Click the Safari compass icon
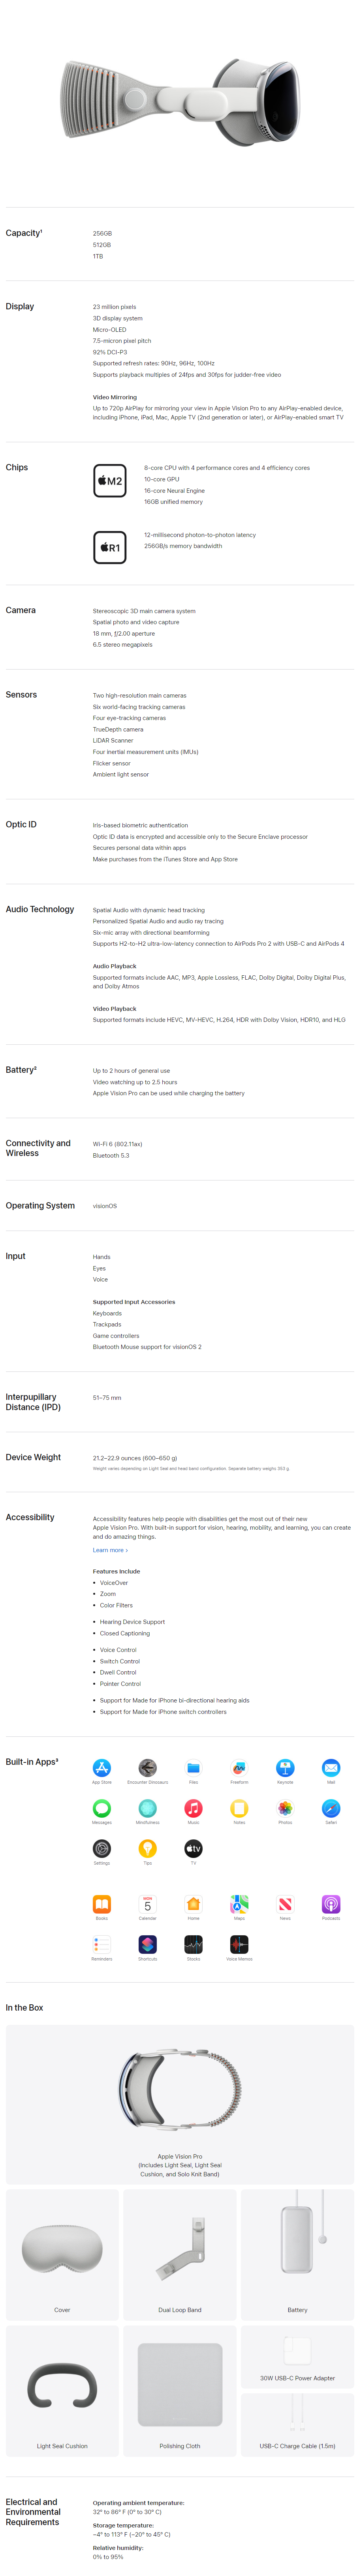Image resolution: width=359 pixels, height=2576 pixels. (x=331, y=1807)
